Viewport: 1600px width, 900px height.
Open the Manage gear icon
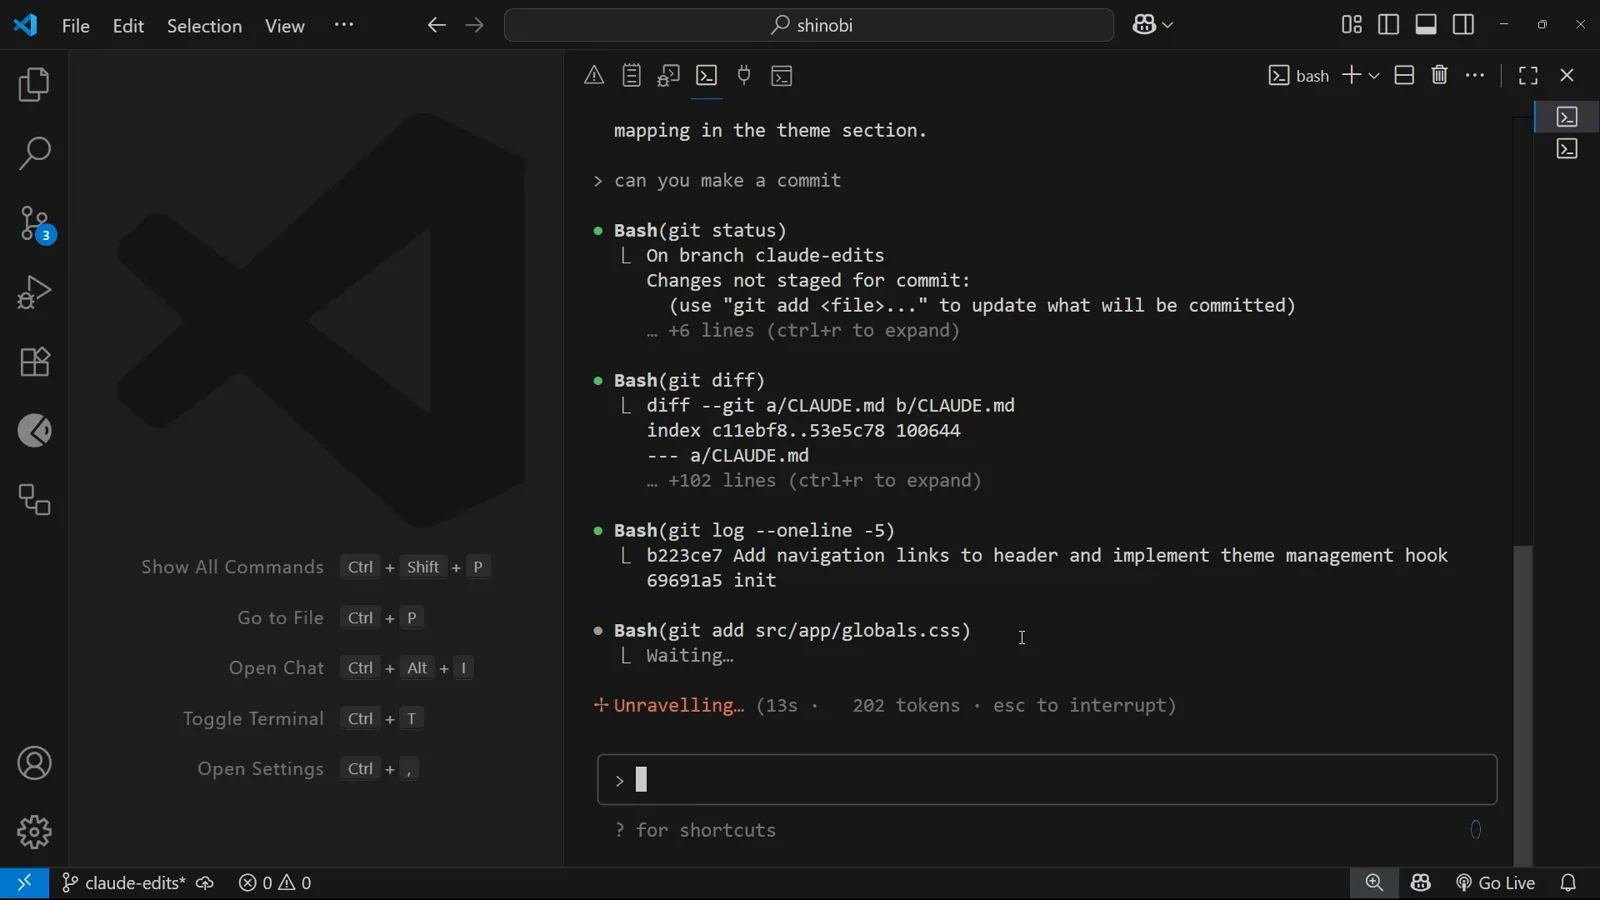[34, 832]
